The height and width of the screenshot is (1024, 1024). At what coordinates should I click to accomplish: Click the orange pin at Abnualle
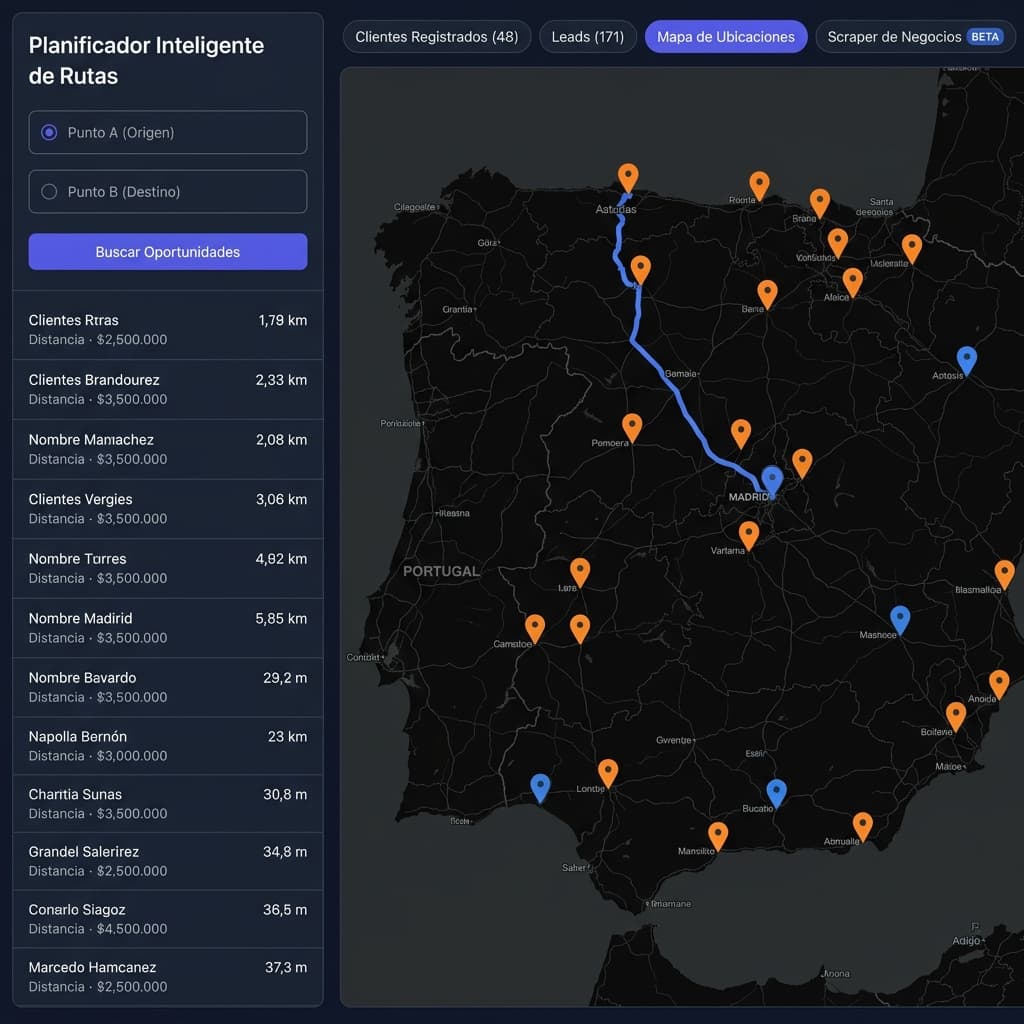pyautogui.click(x=862, y=827)
